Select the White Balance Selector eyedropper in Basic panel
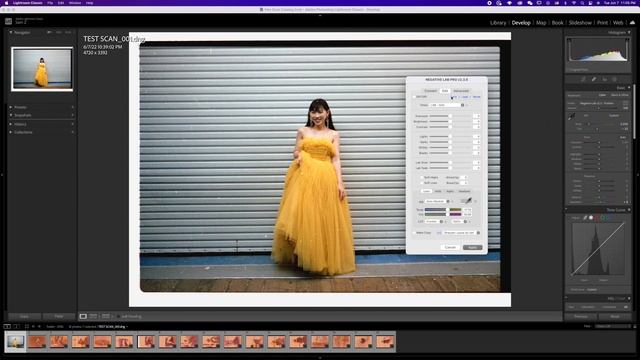The height and width of the screenshot is (360, 640). [571, 117]
